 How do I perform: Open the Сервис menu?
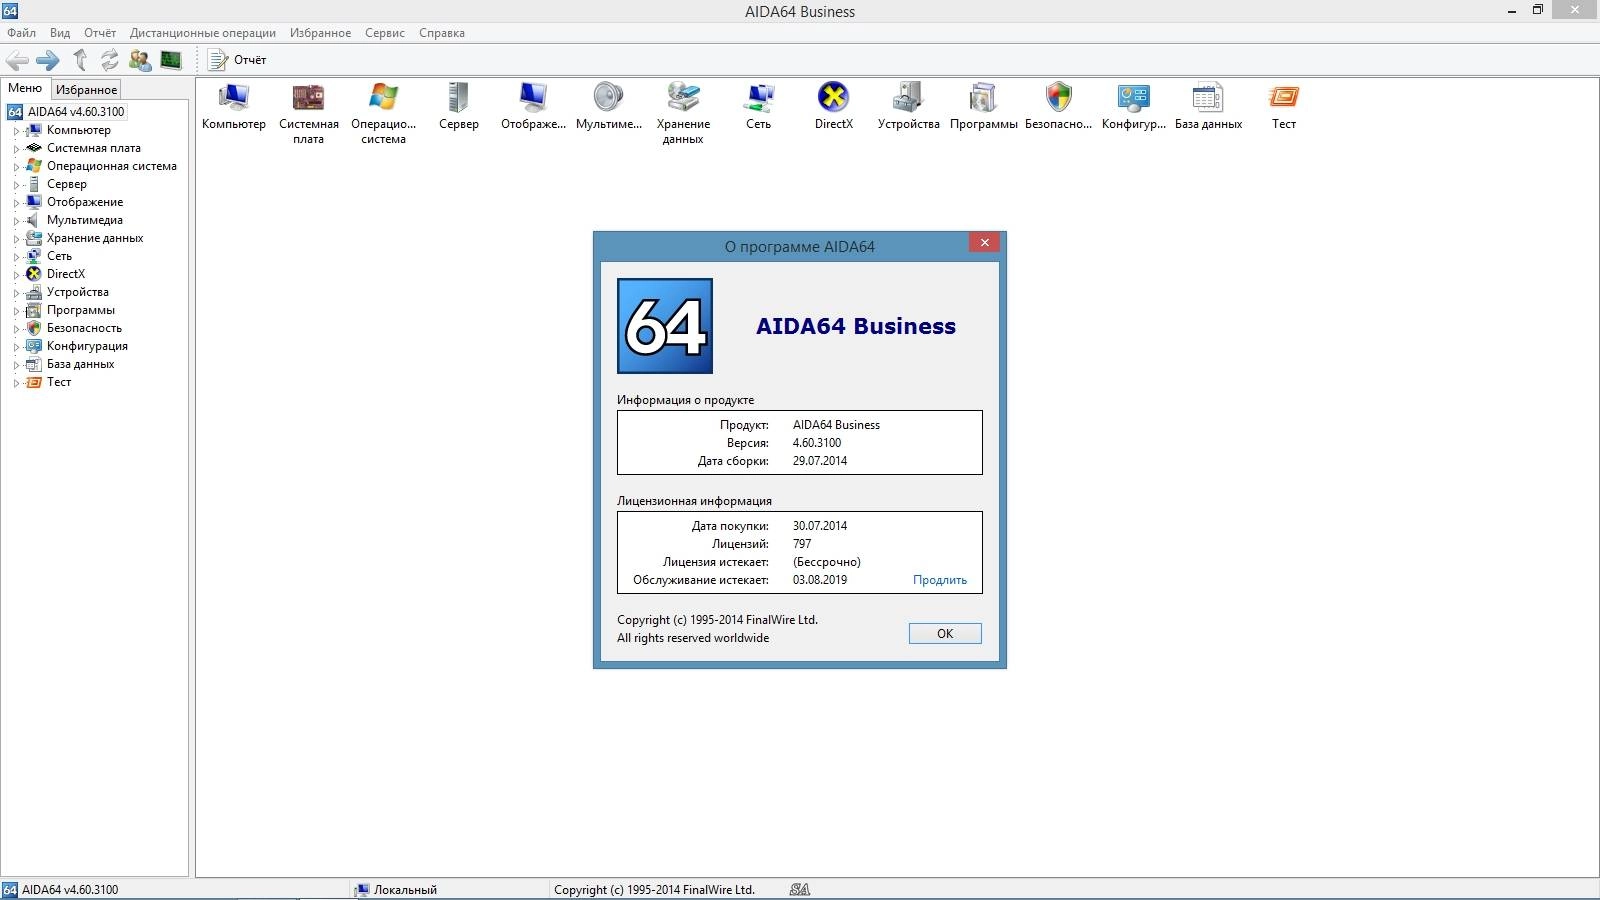point(385,33)
